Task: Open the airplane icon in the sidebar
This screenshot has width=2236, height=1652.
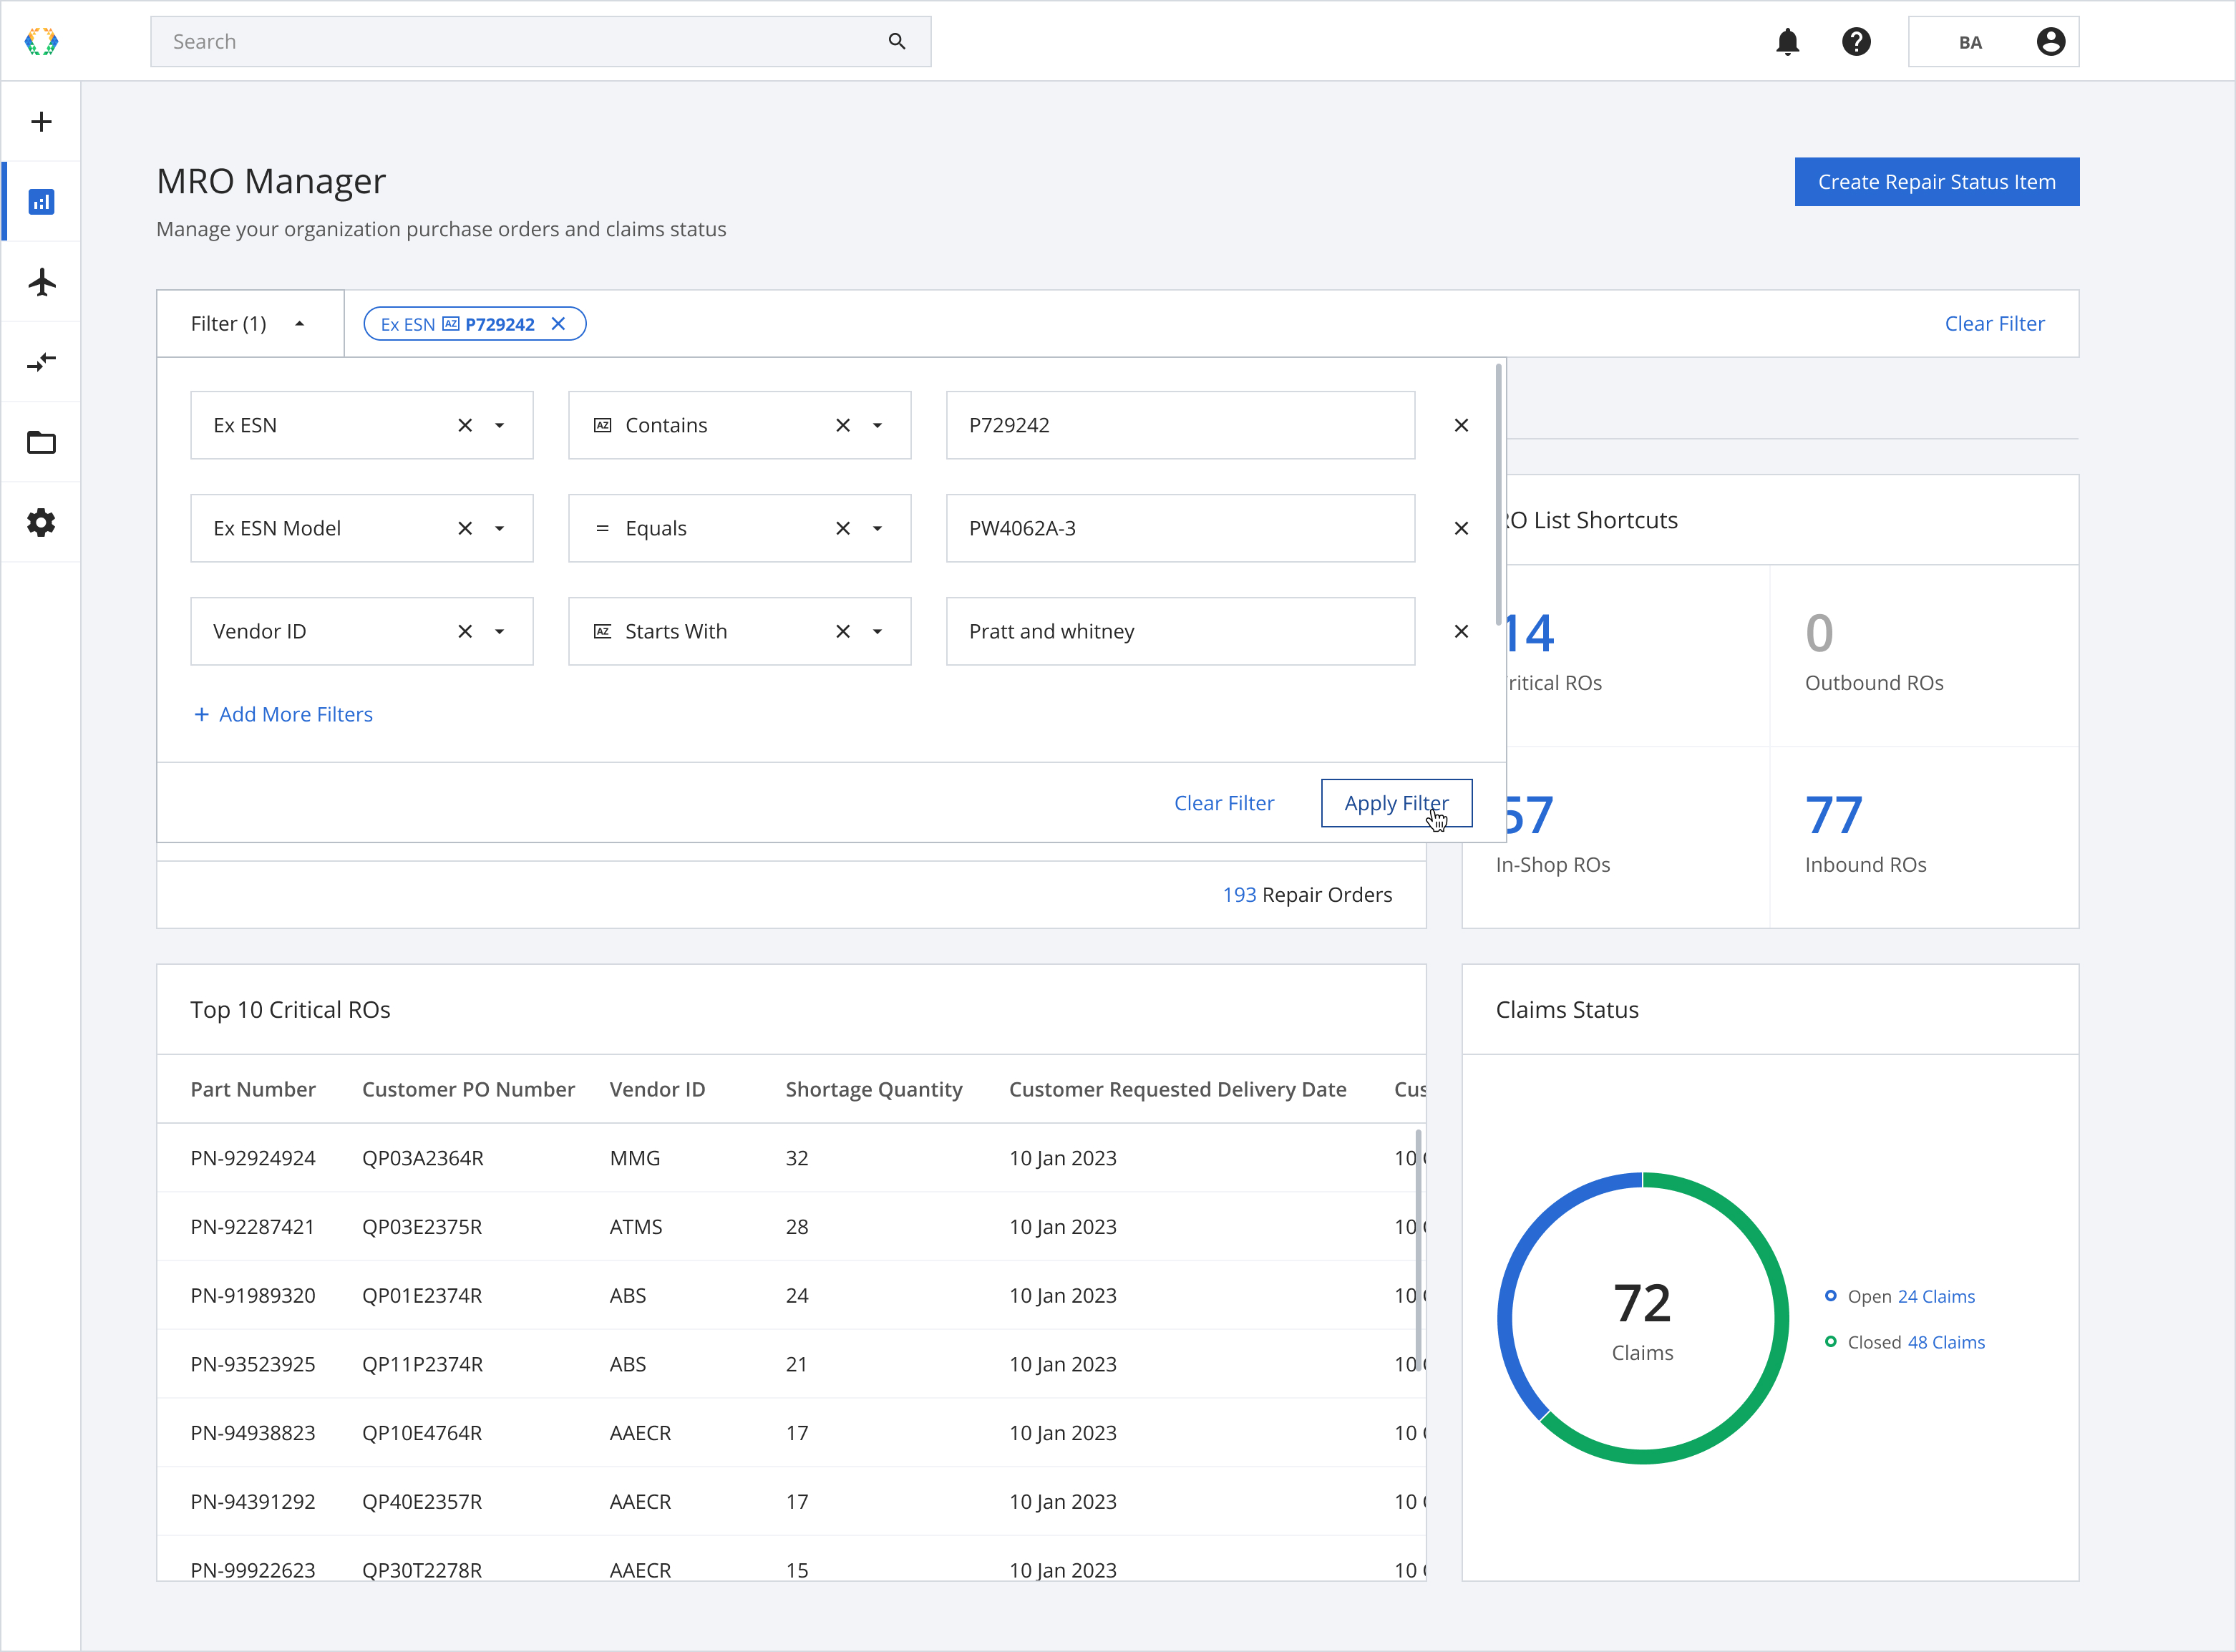Action: point(41,282)
